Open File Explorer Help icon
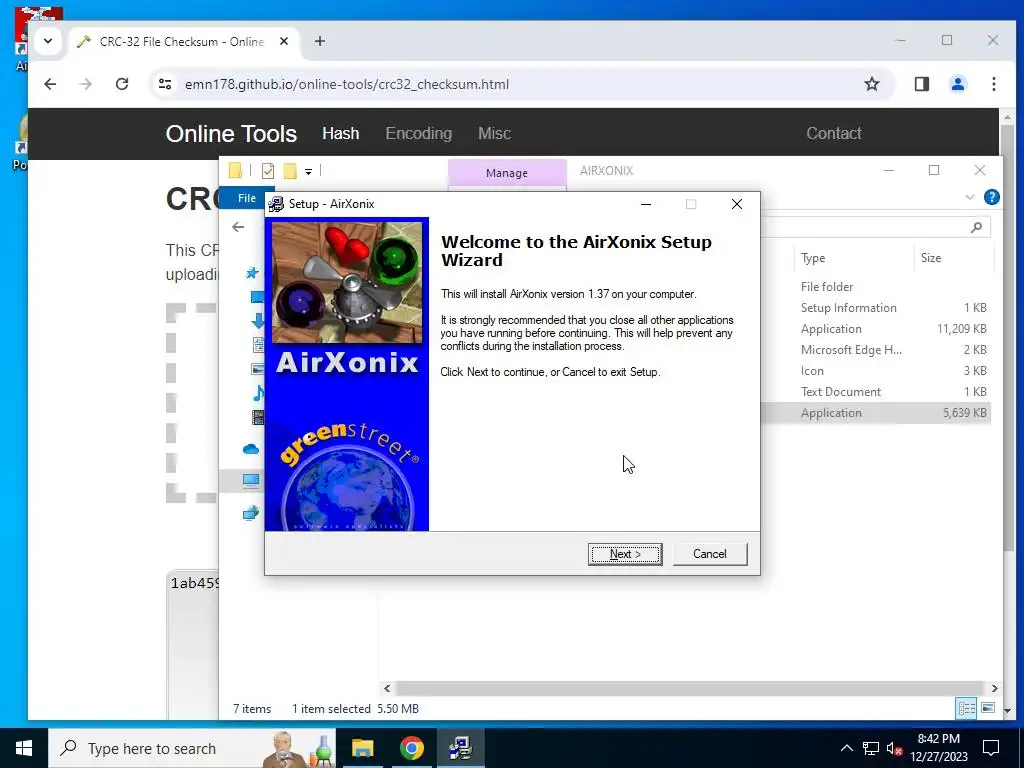This screenshot has width=1024, height=768. 991,197
